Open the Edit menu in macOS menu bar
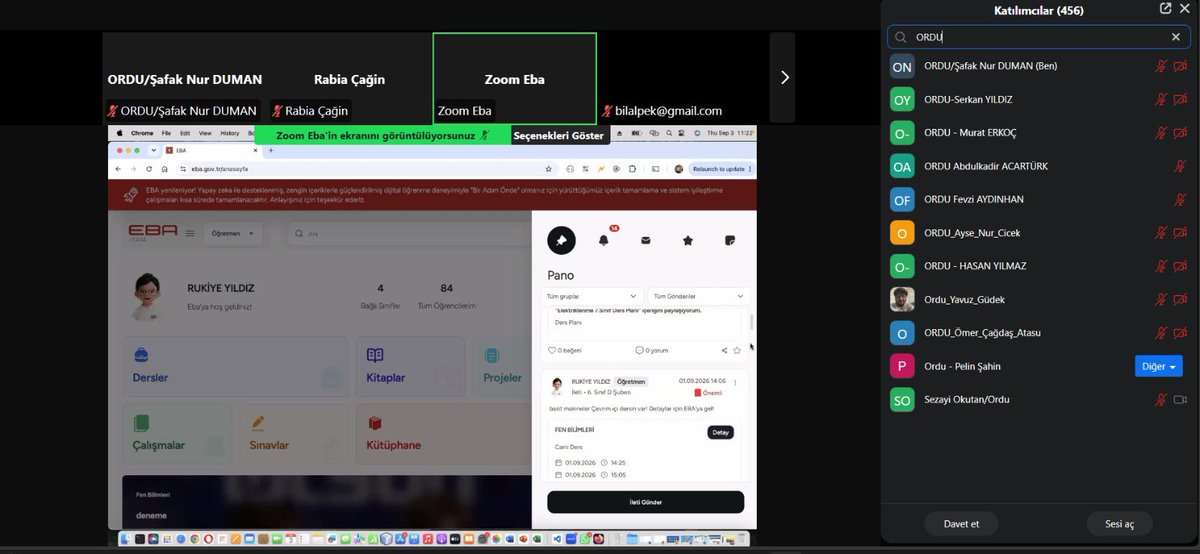The image size is (1200, 554). 185,133
